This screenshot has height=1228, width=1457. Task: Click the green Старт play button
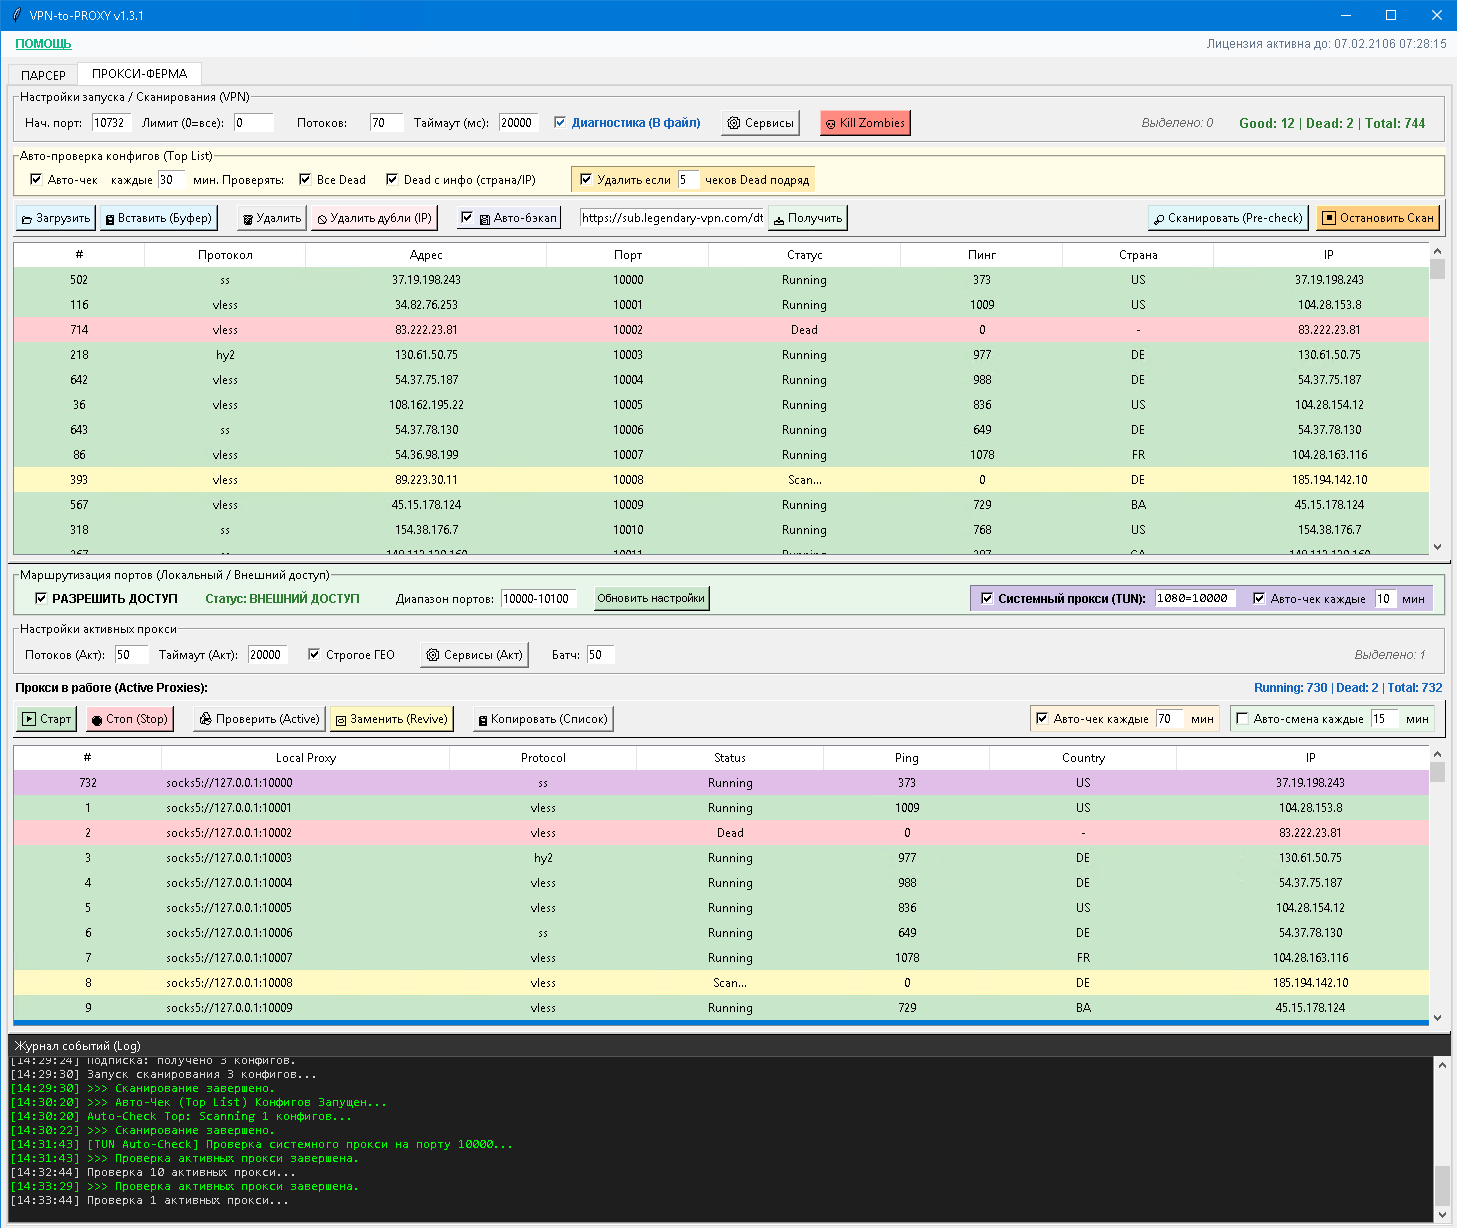click(47, 719)
